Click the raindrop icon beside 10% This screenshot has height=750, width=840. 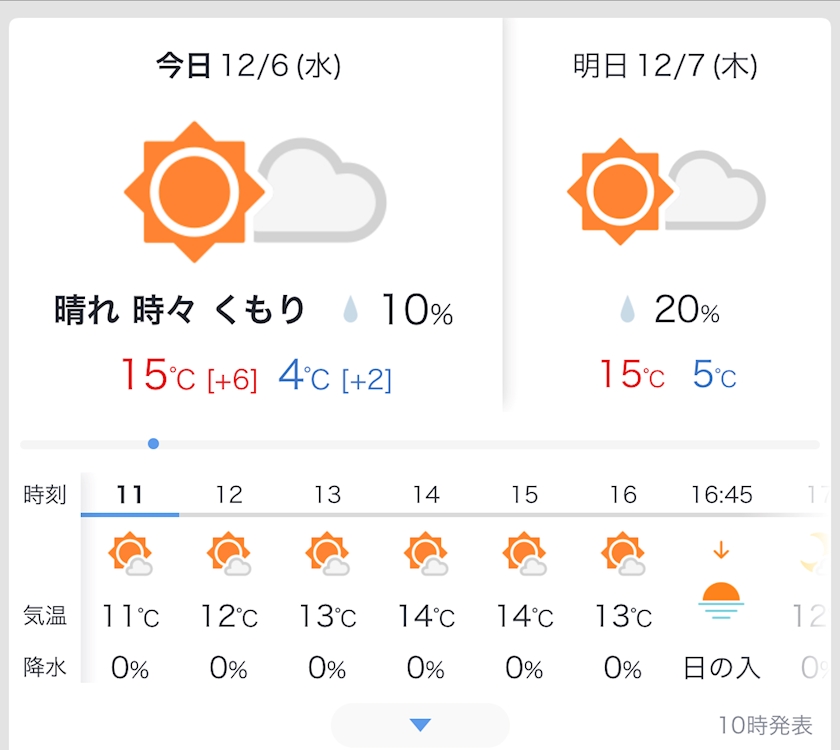350,311
